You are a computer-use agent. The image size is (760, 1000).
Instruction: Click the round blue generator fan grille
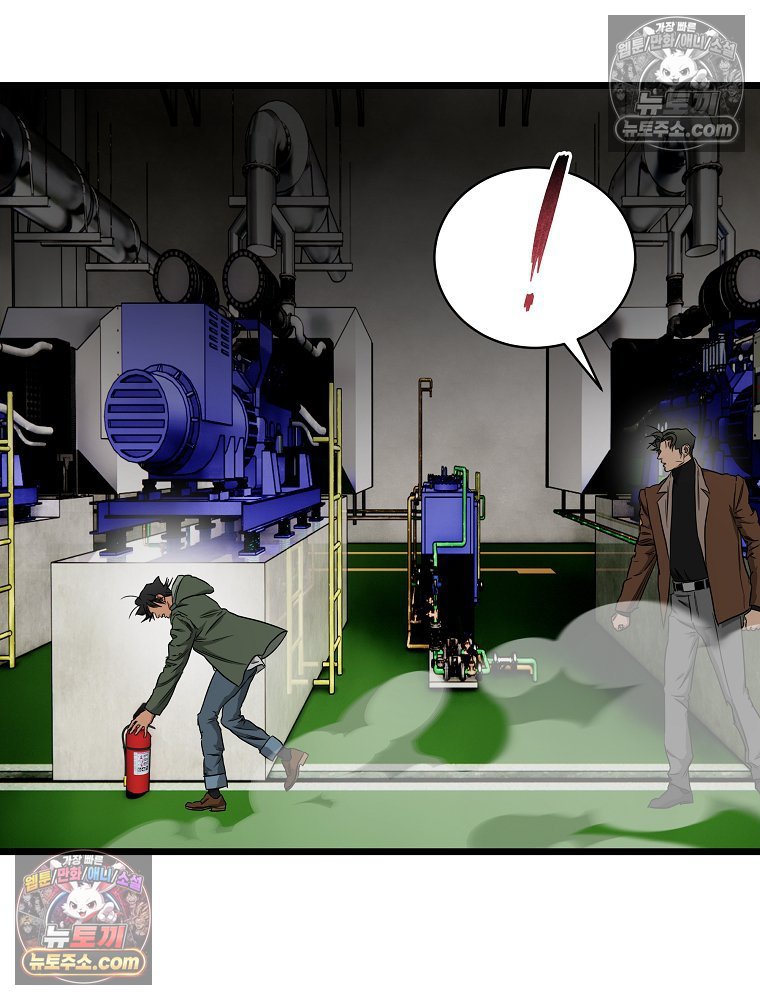click(144, 409)
